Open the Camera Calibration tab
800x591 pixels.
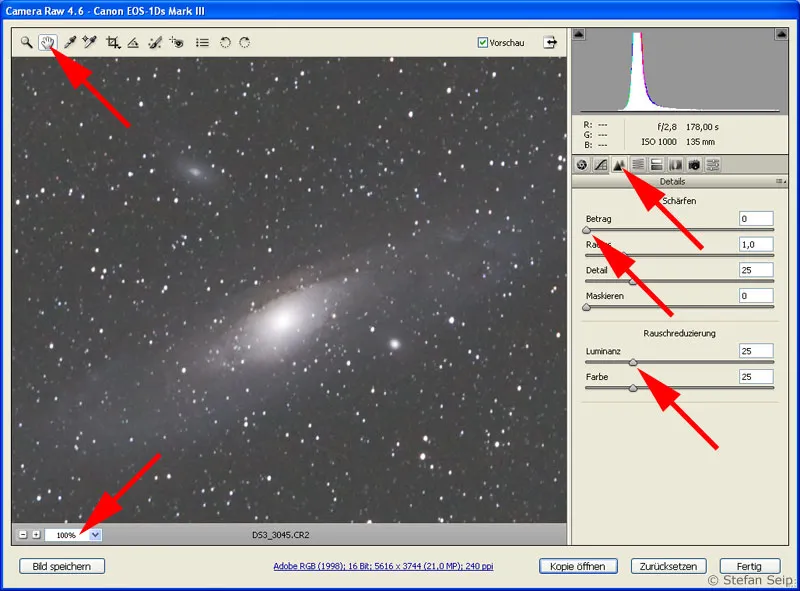pyautogui.click(x=694, y=165)
